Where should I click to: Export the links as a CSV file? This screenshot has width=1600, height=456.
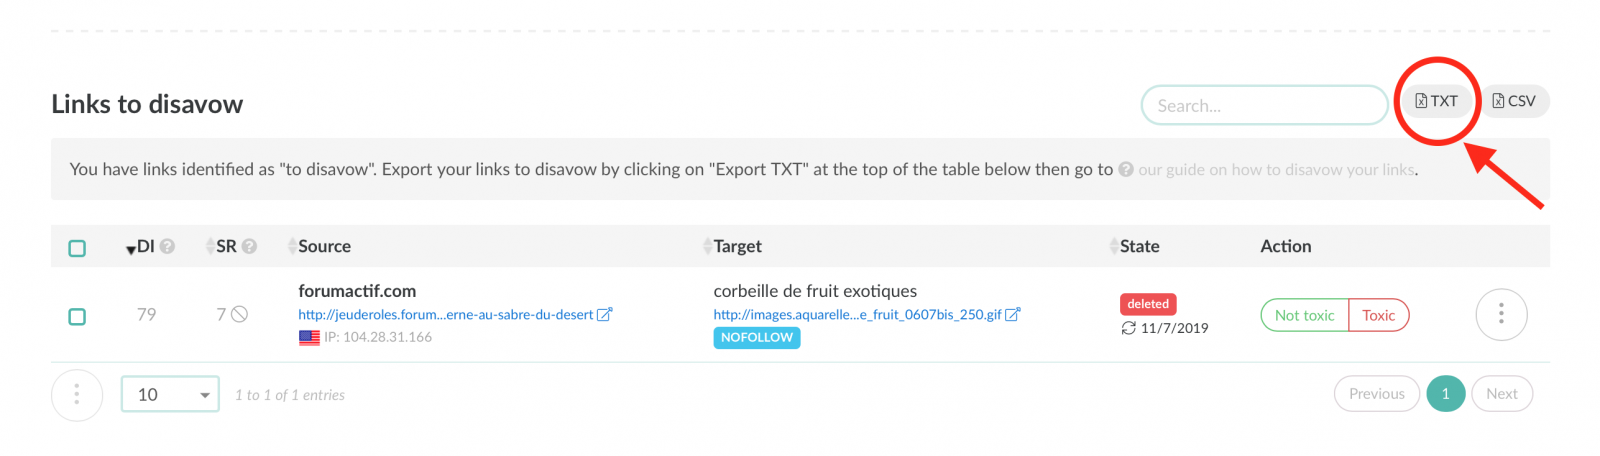coord(1514,101)
